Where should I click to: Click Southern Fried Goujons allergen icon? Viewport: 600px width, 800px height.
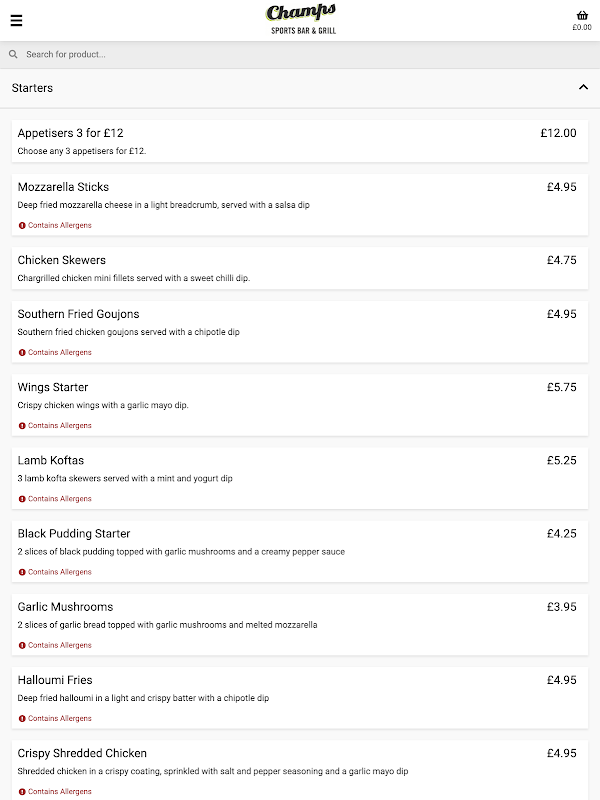pos(22,353)
